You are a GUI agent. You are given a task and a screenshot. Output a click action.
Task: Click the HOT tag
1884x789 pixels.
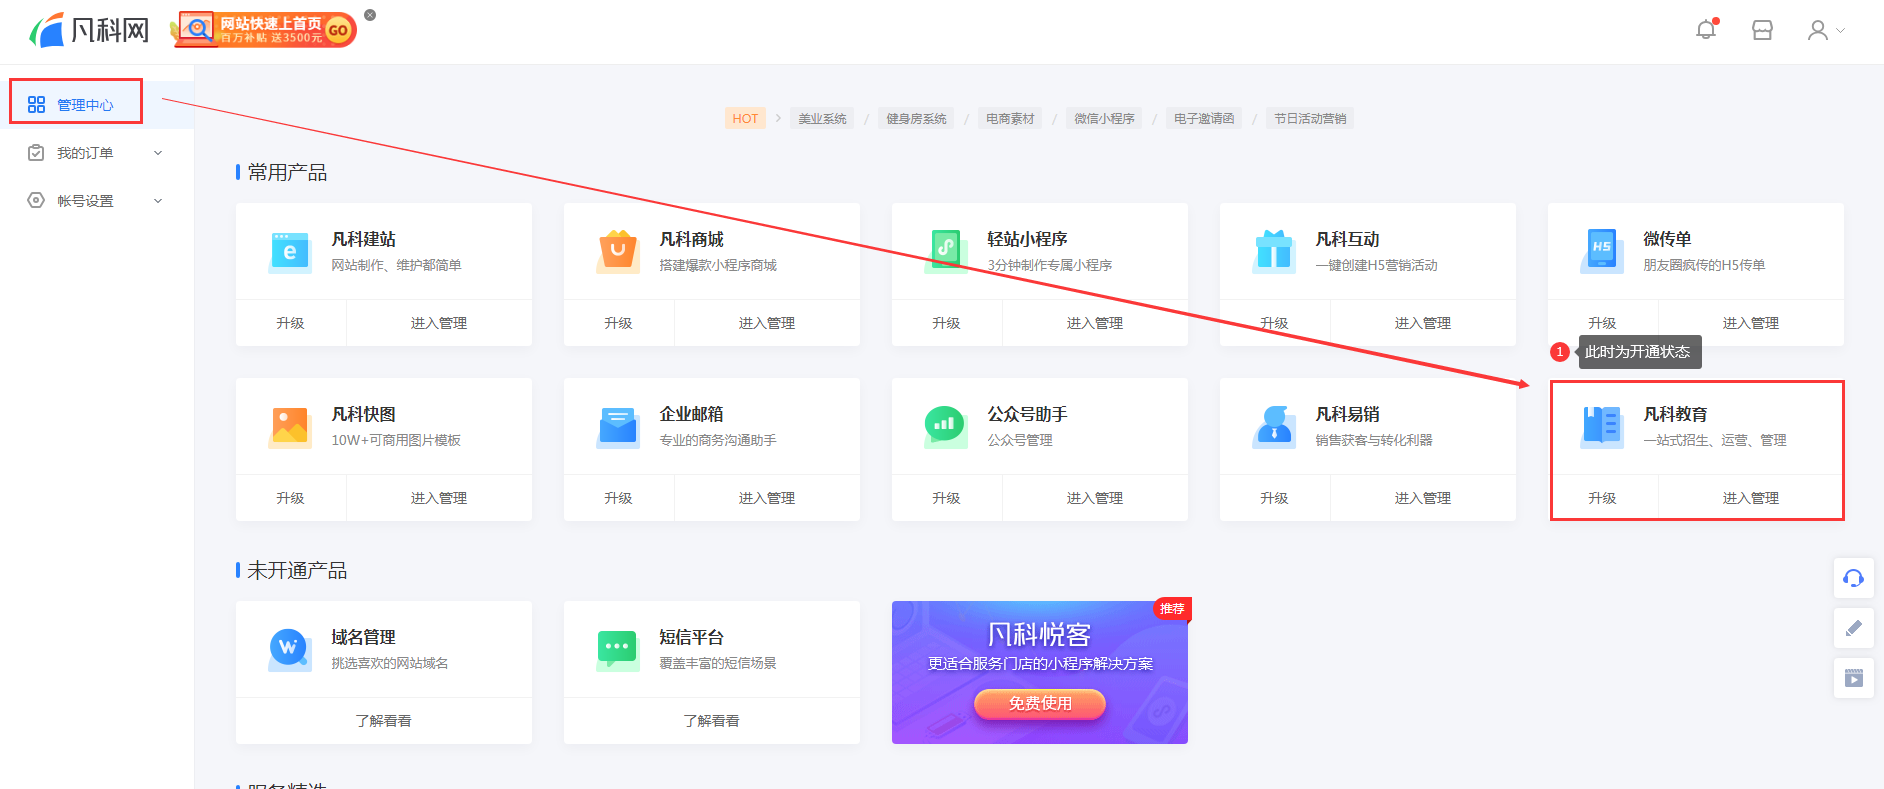745,118
